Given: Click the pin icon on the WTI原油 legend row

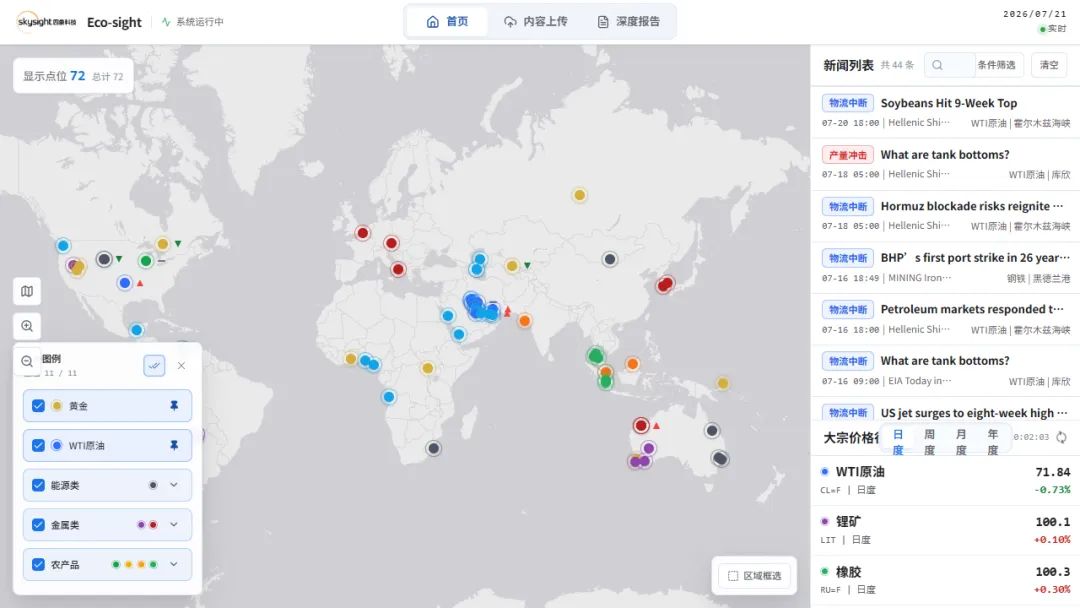Looking at the screenshot, I should [x=174, y=445].
